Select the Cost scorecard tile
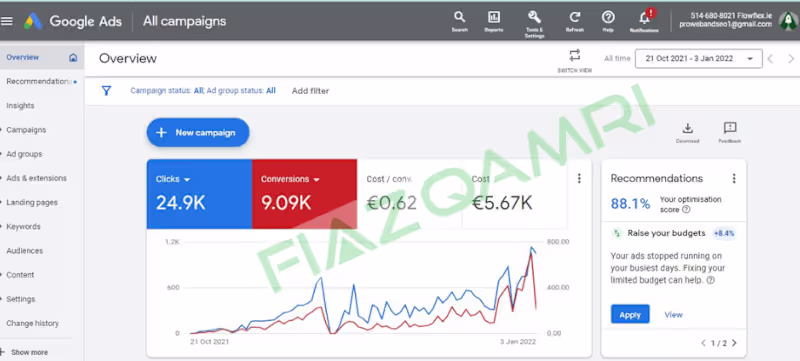Screen dimensions: 800x361 tap(514, 194)
